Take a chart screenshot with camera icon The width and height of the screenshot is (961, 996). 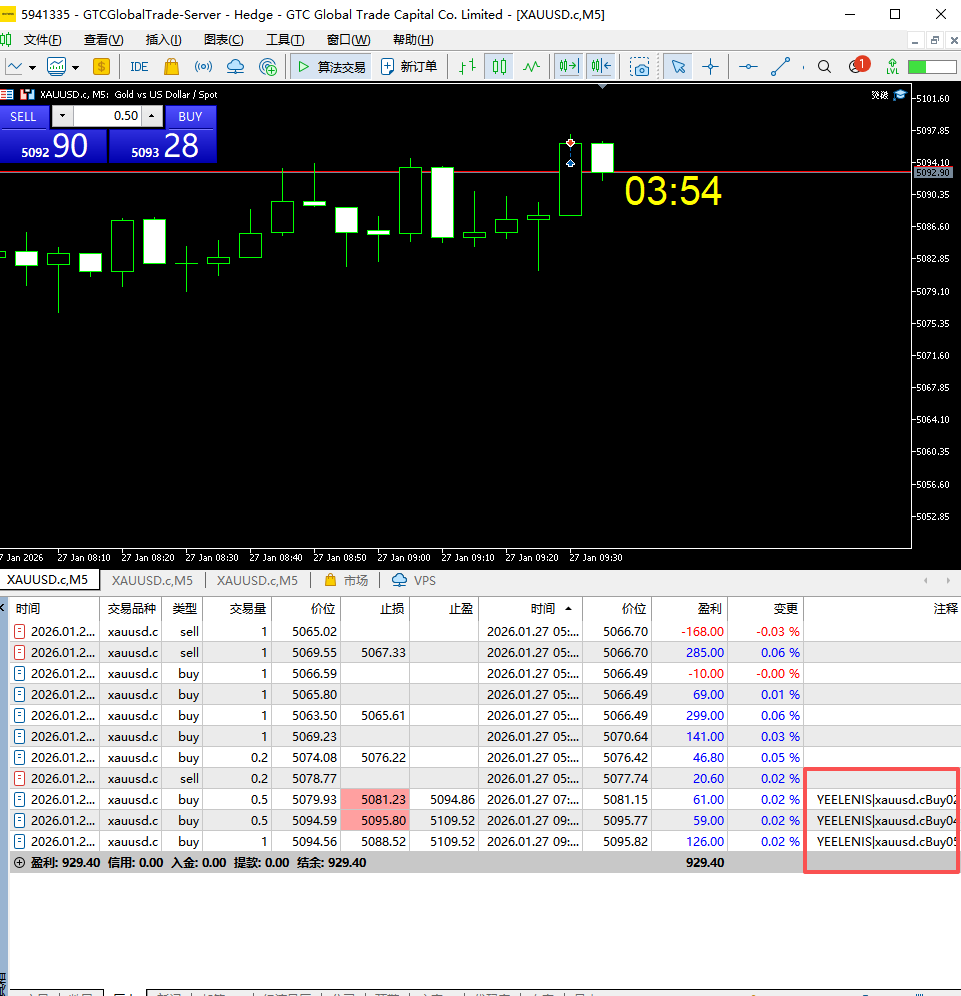point(640,67)
